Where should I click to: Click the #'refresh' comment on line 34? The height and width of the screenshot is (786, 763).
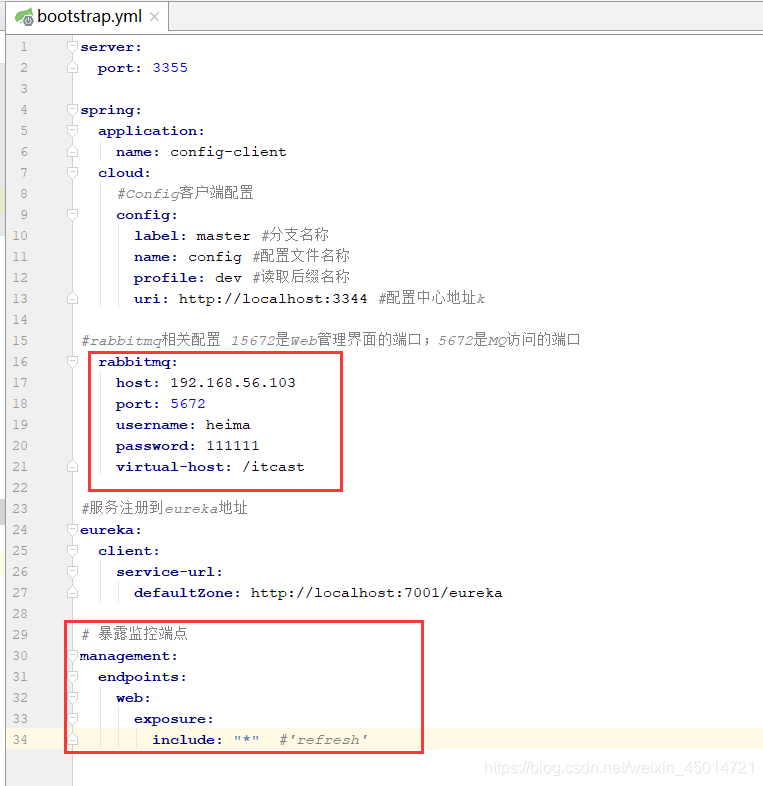pyautogui.click(x=323, y=740)
